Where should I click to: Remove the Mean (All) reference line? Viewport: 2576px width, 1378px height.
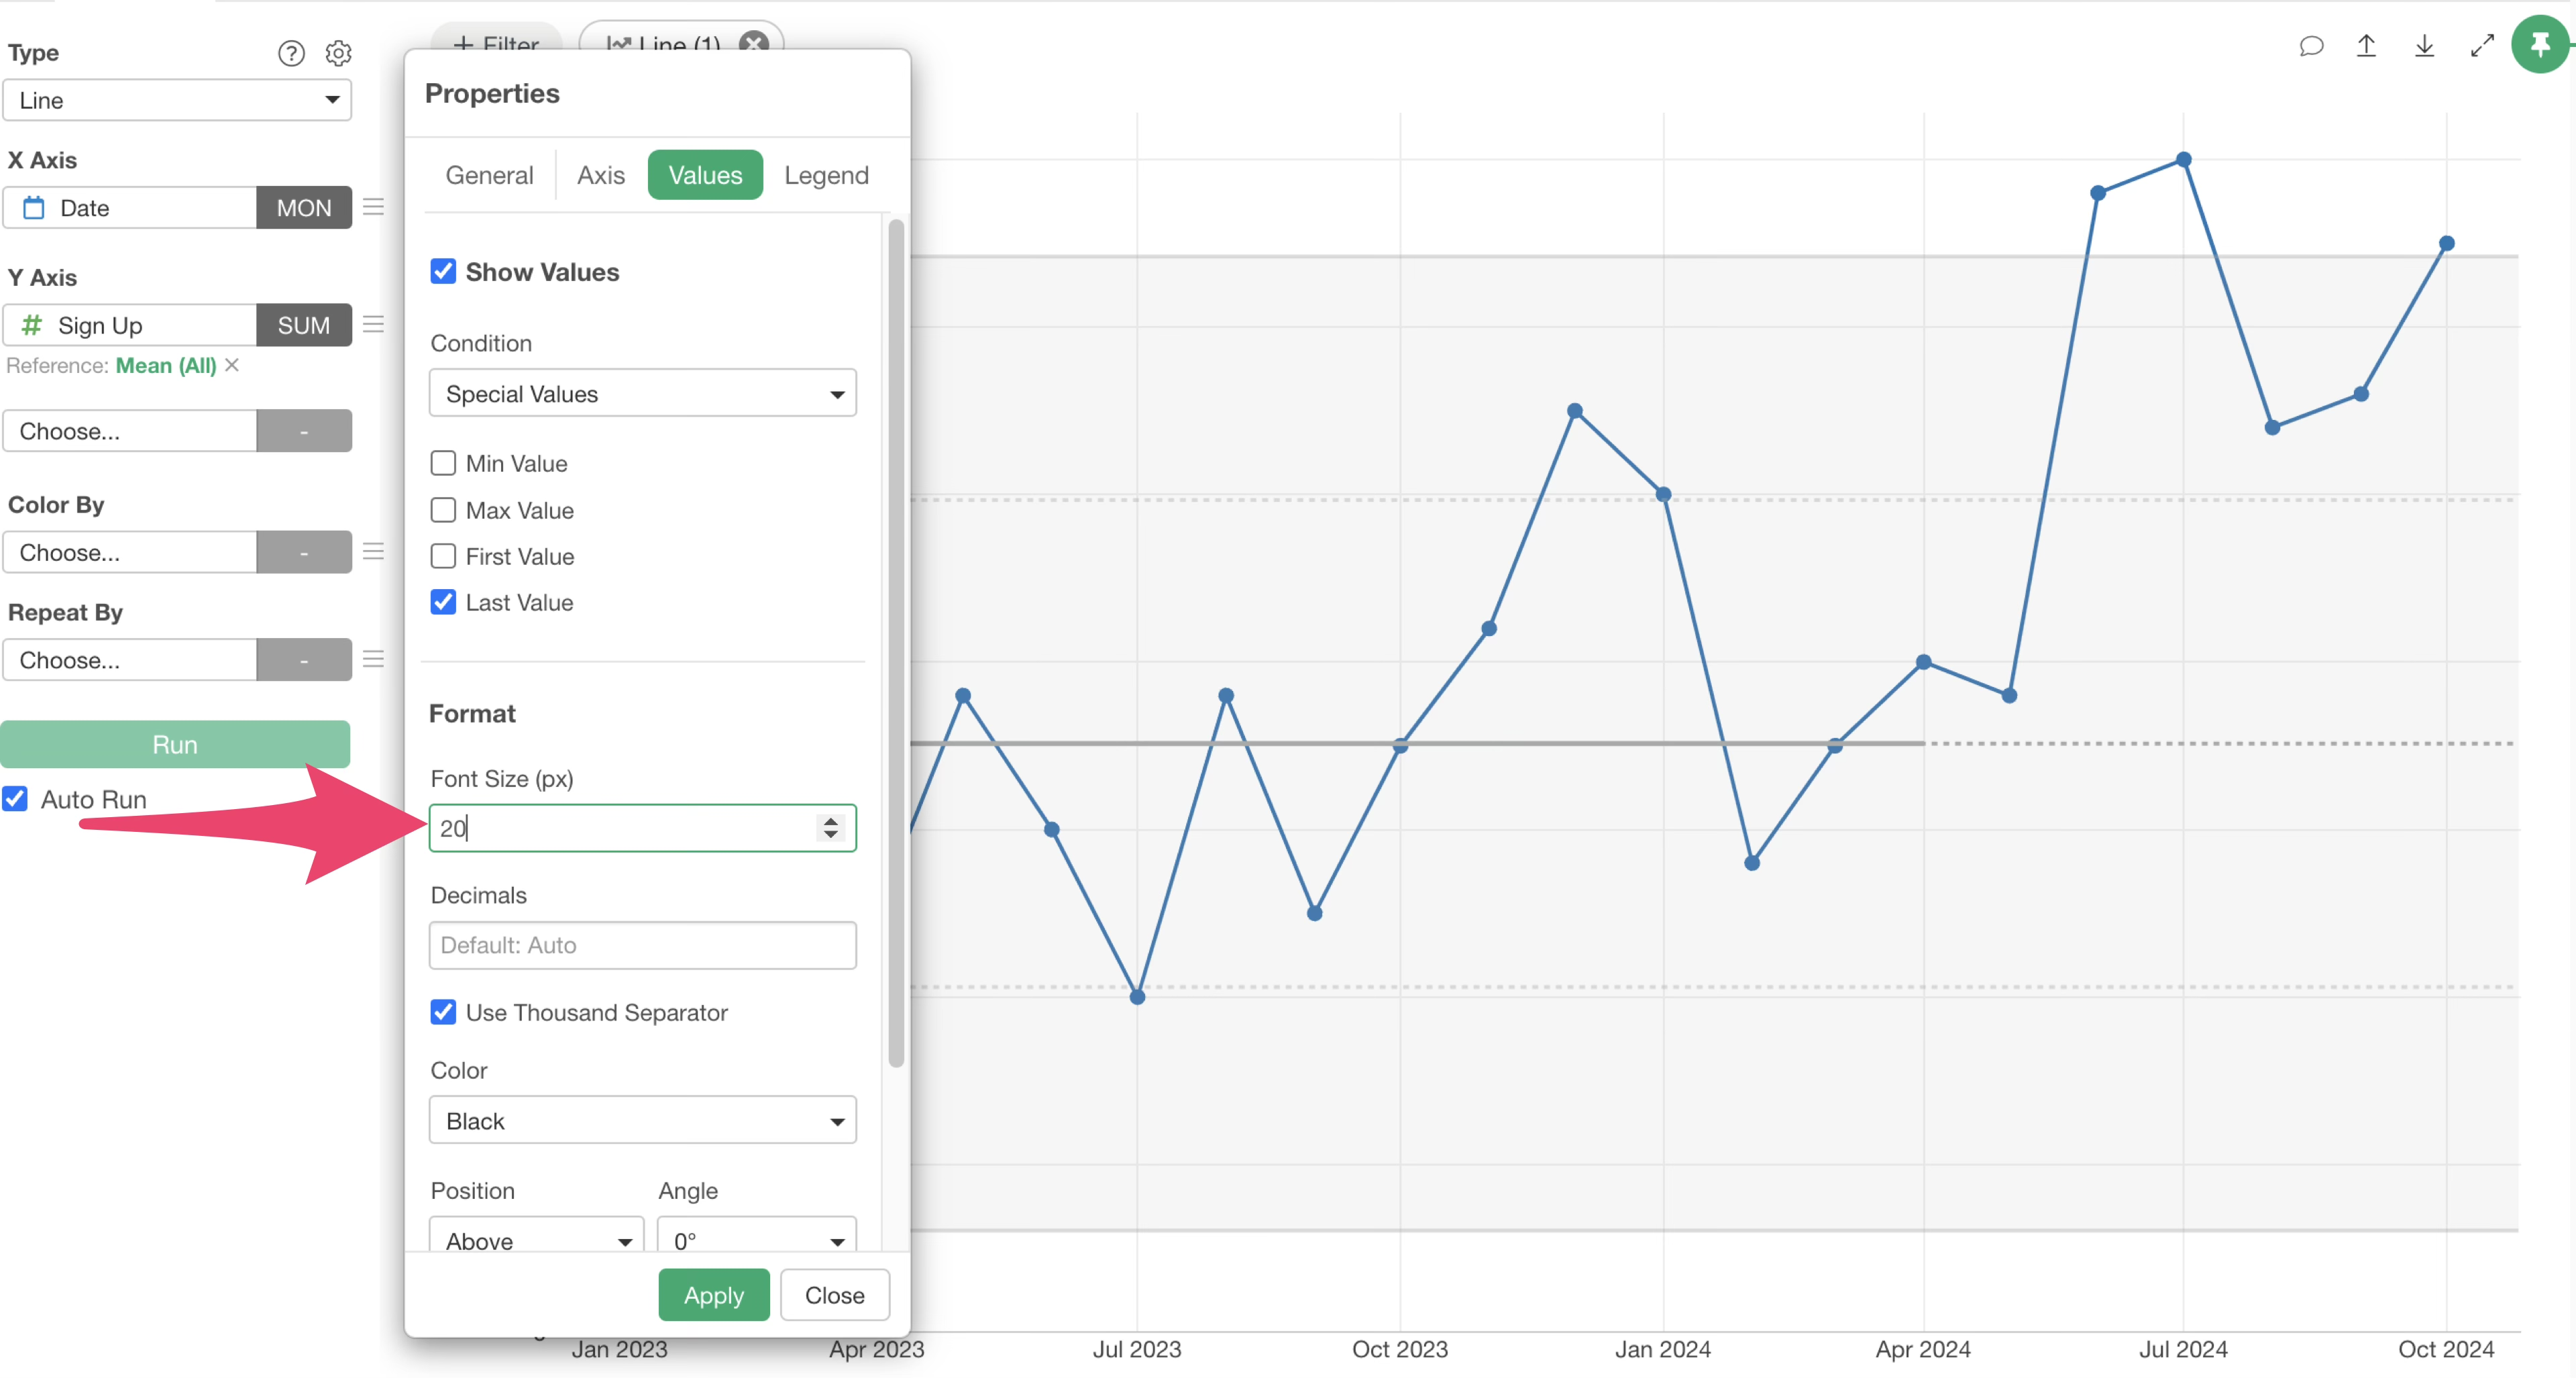click(232, 365)
